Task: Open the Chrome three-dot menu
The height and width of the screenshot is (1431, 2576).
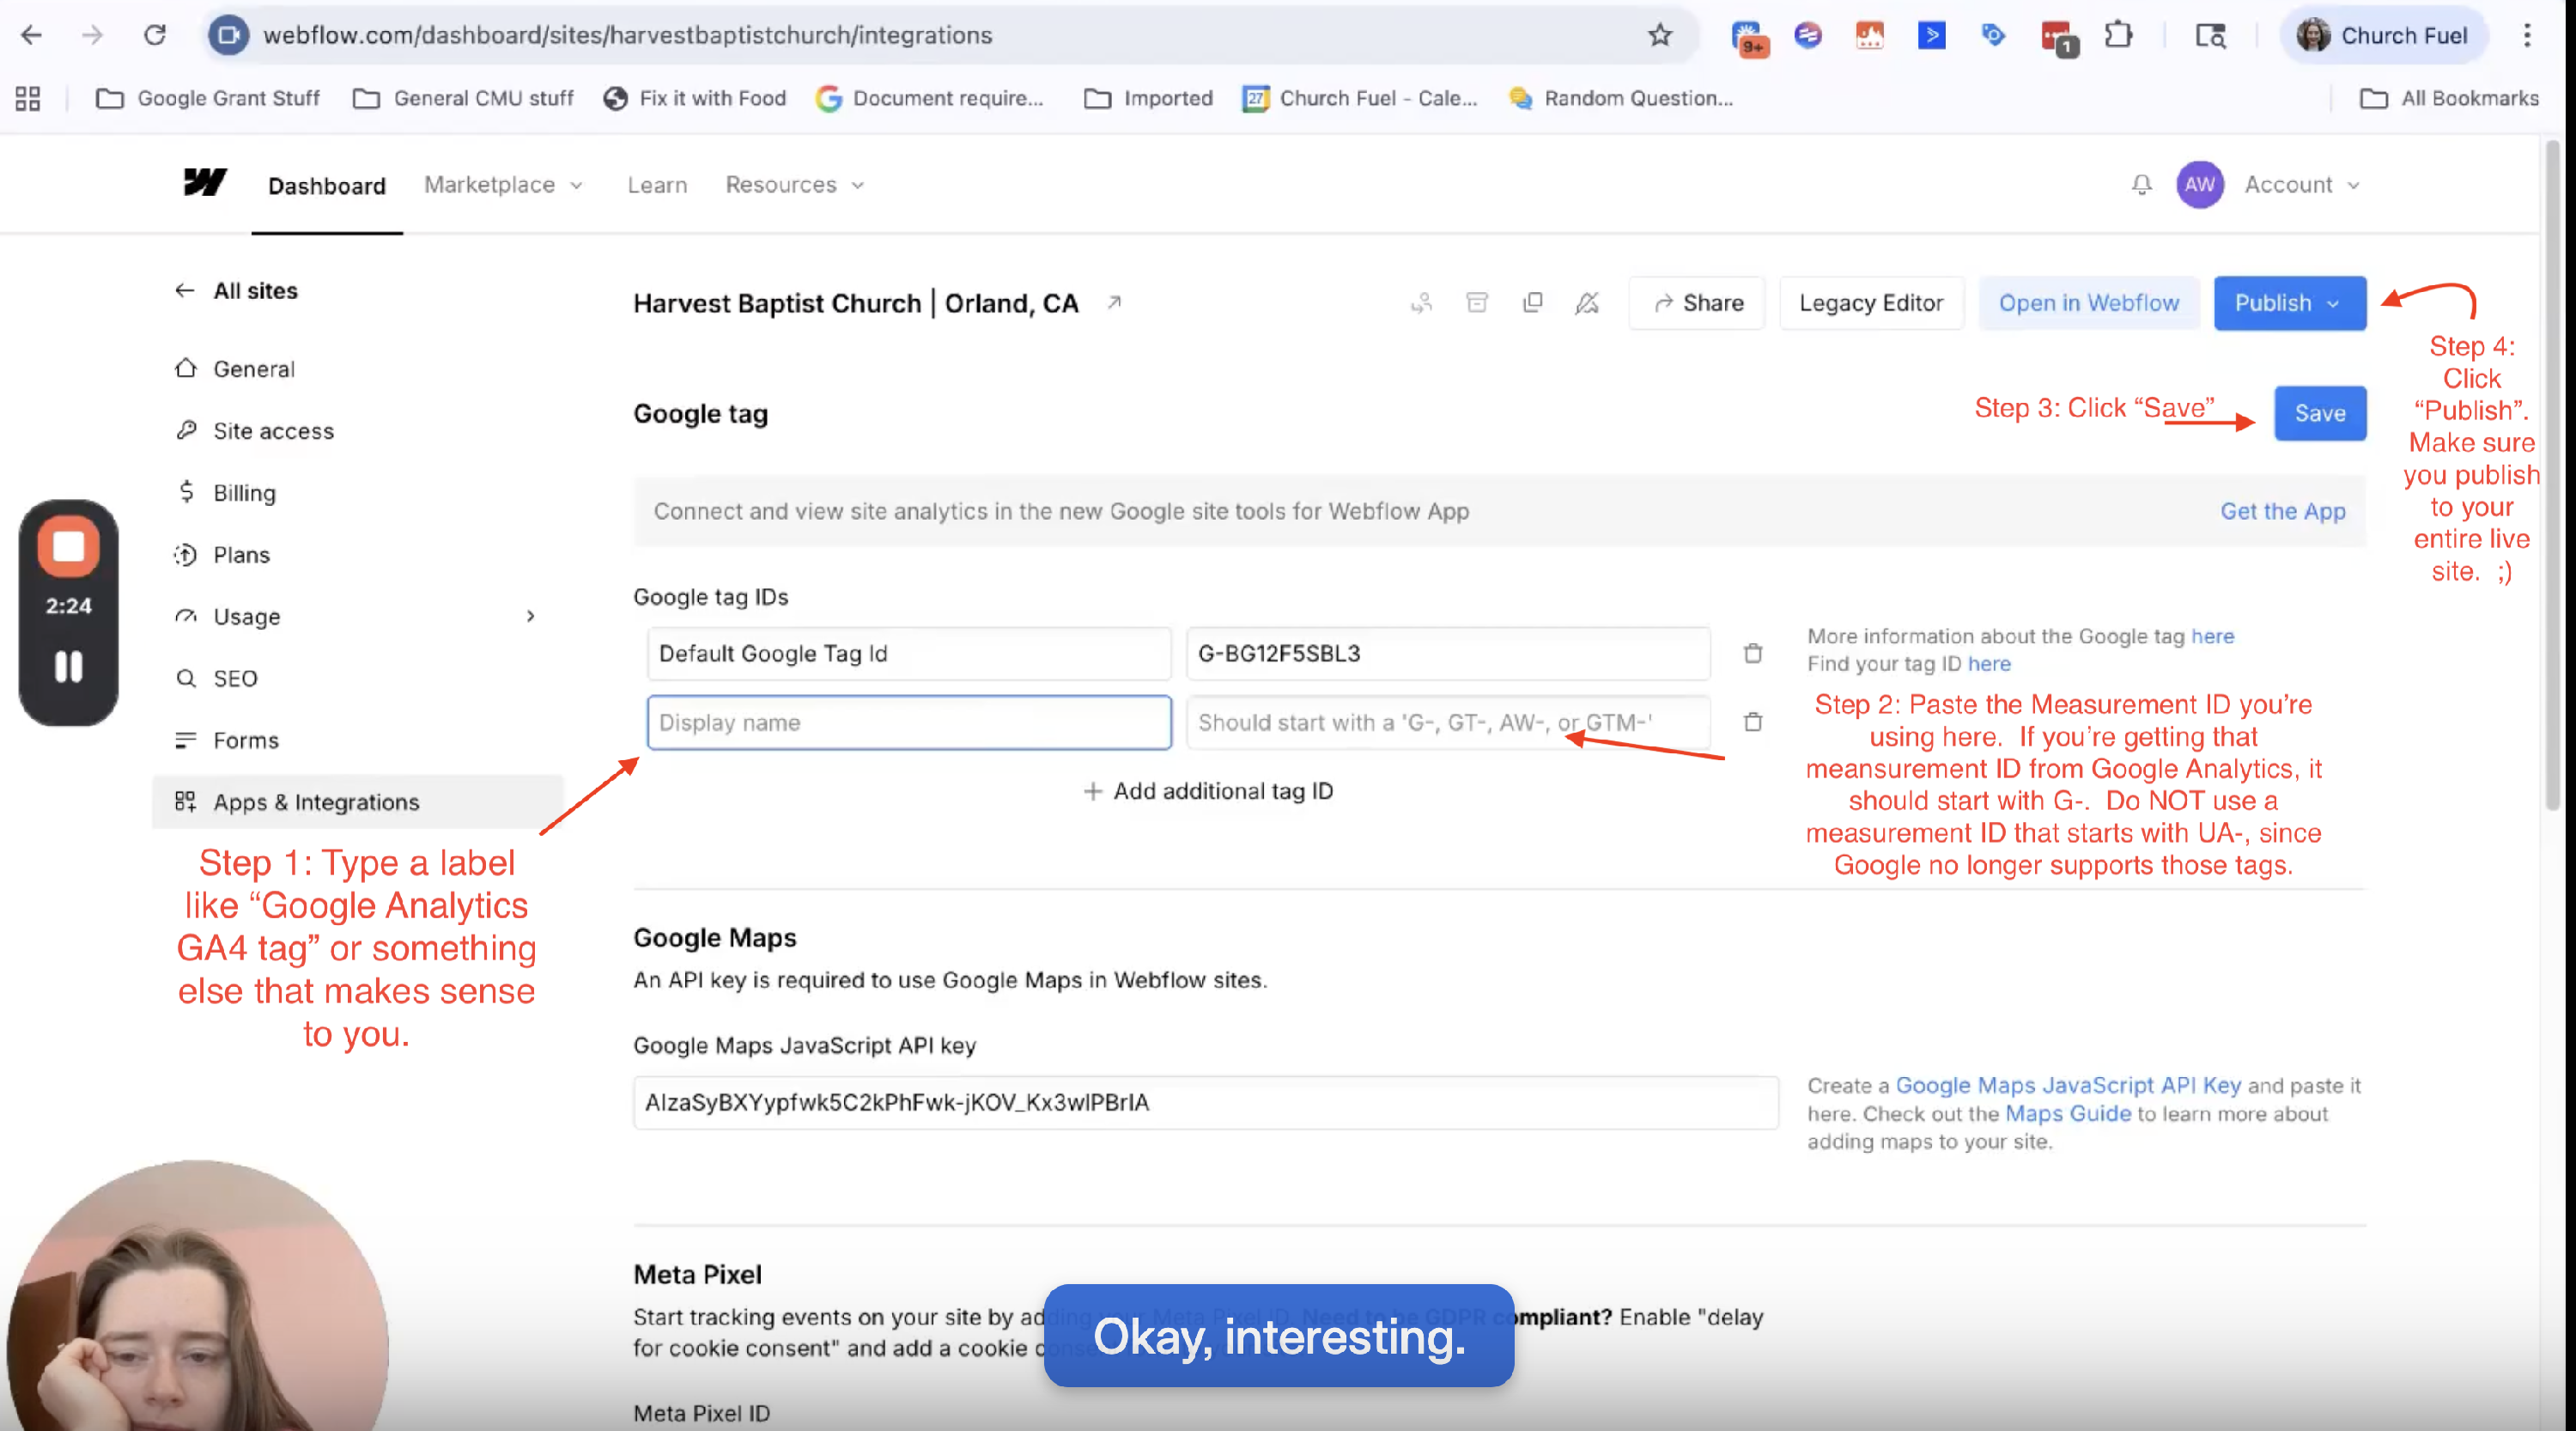Action: coord(2527,35)
